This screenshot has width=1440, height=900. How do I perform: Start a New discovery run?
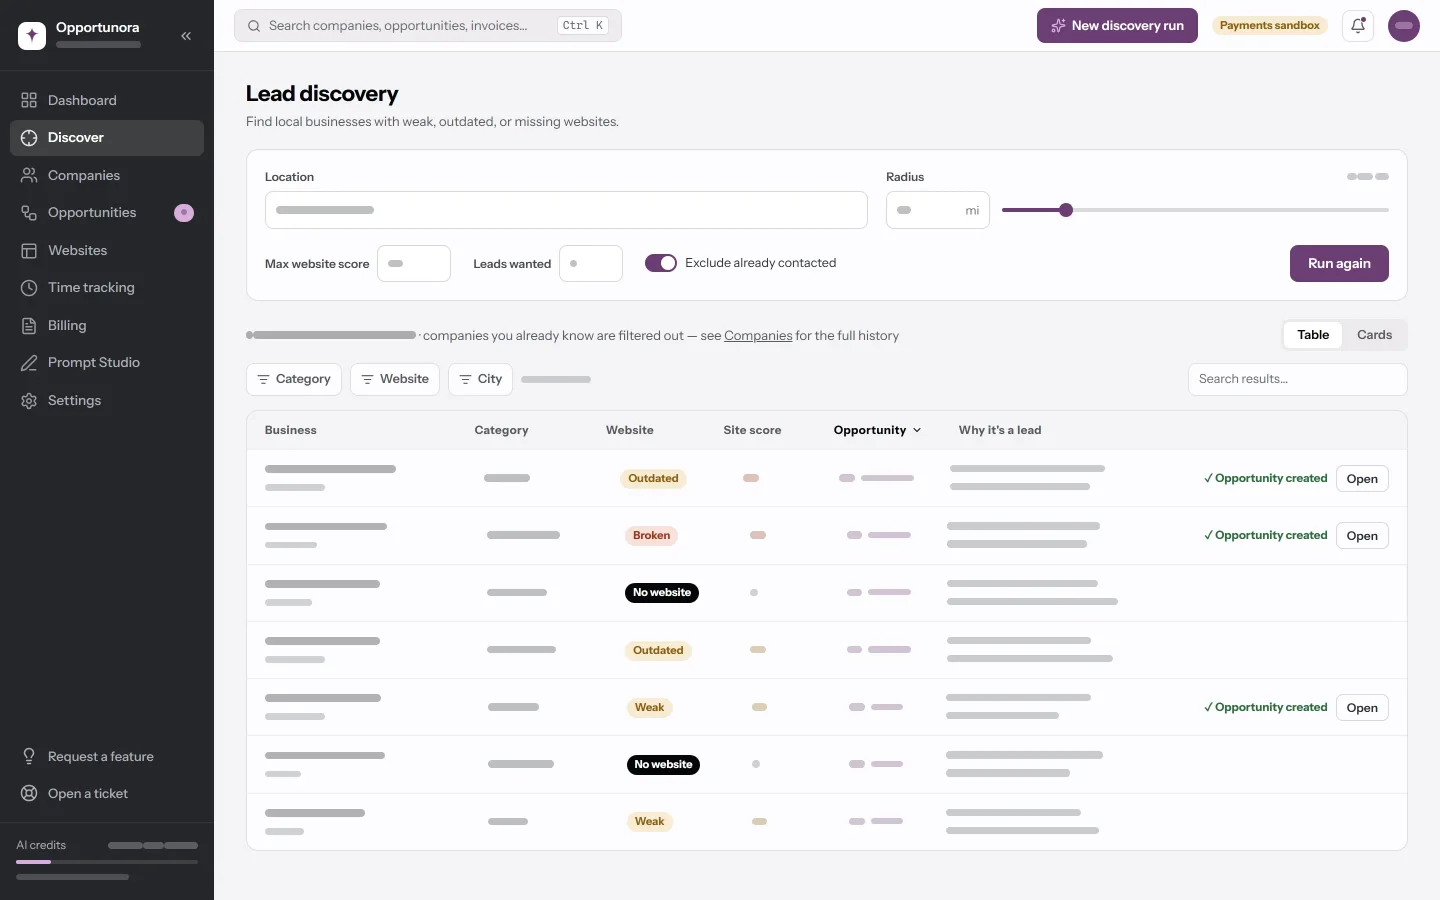pyautogui.click(x=1117, y=26)
